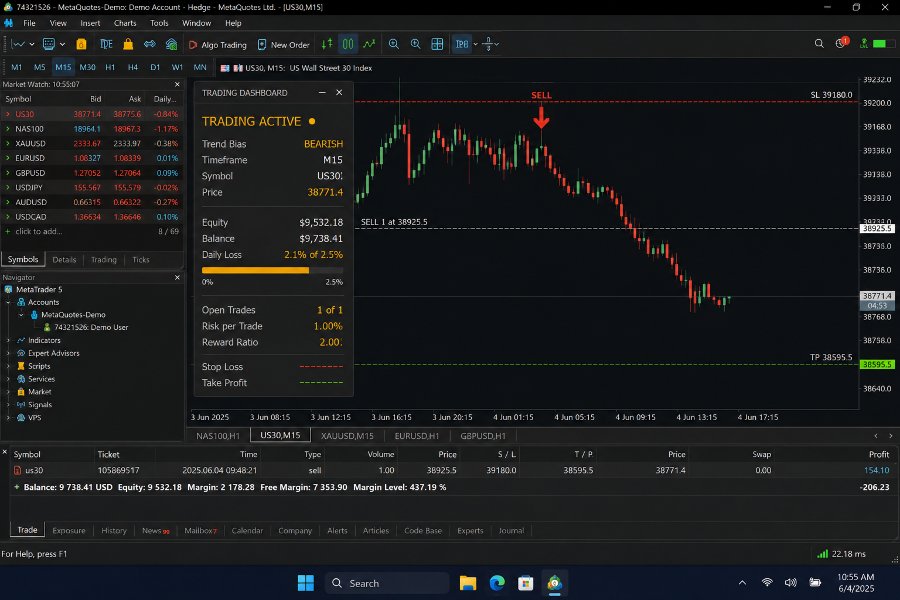
Task: Open the chart type line icon in toolbar
Action: (18, 44)
